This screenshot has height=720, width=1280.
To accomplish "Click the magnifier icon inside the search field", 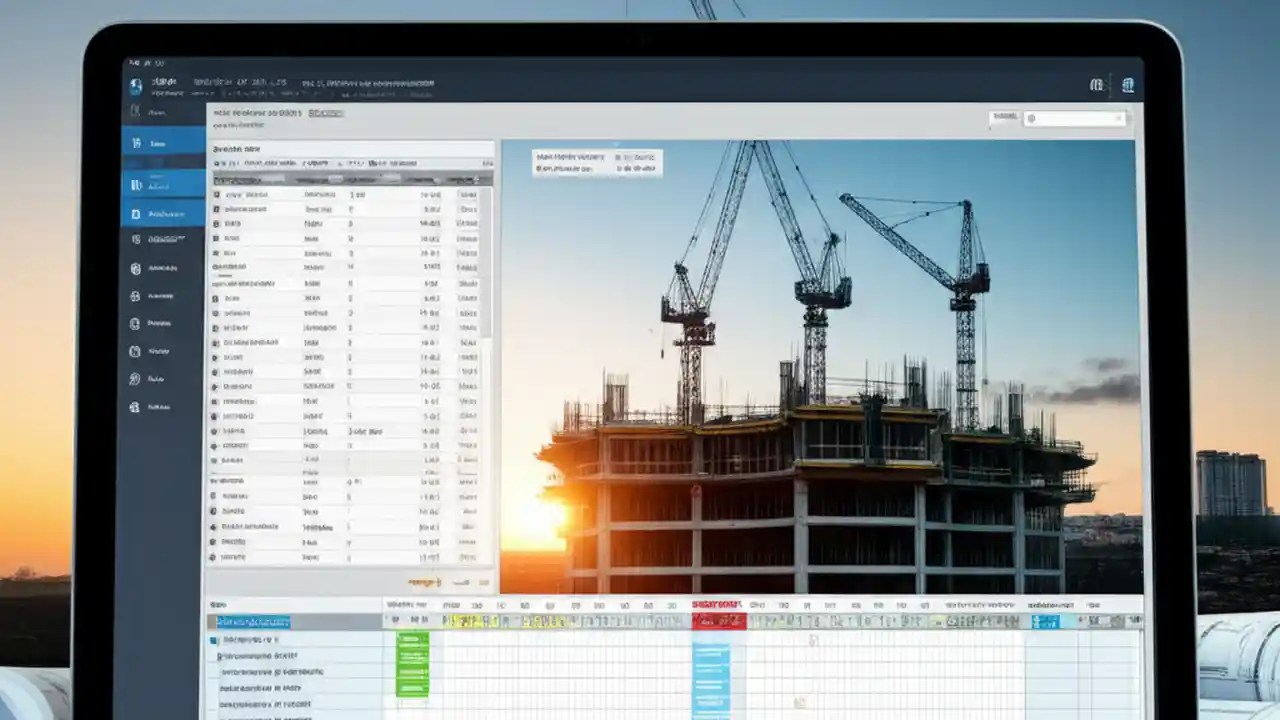I will click(x=1033, y=117).
